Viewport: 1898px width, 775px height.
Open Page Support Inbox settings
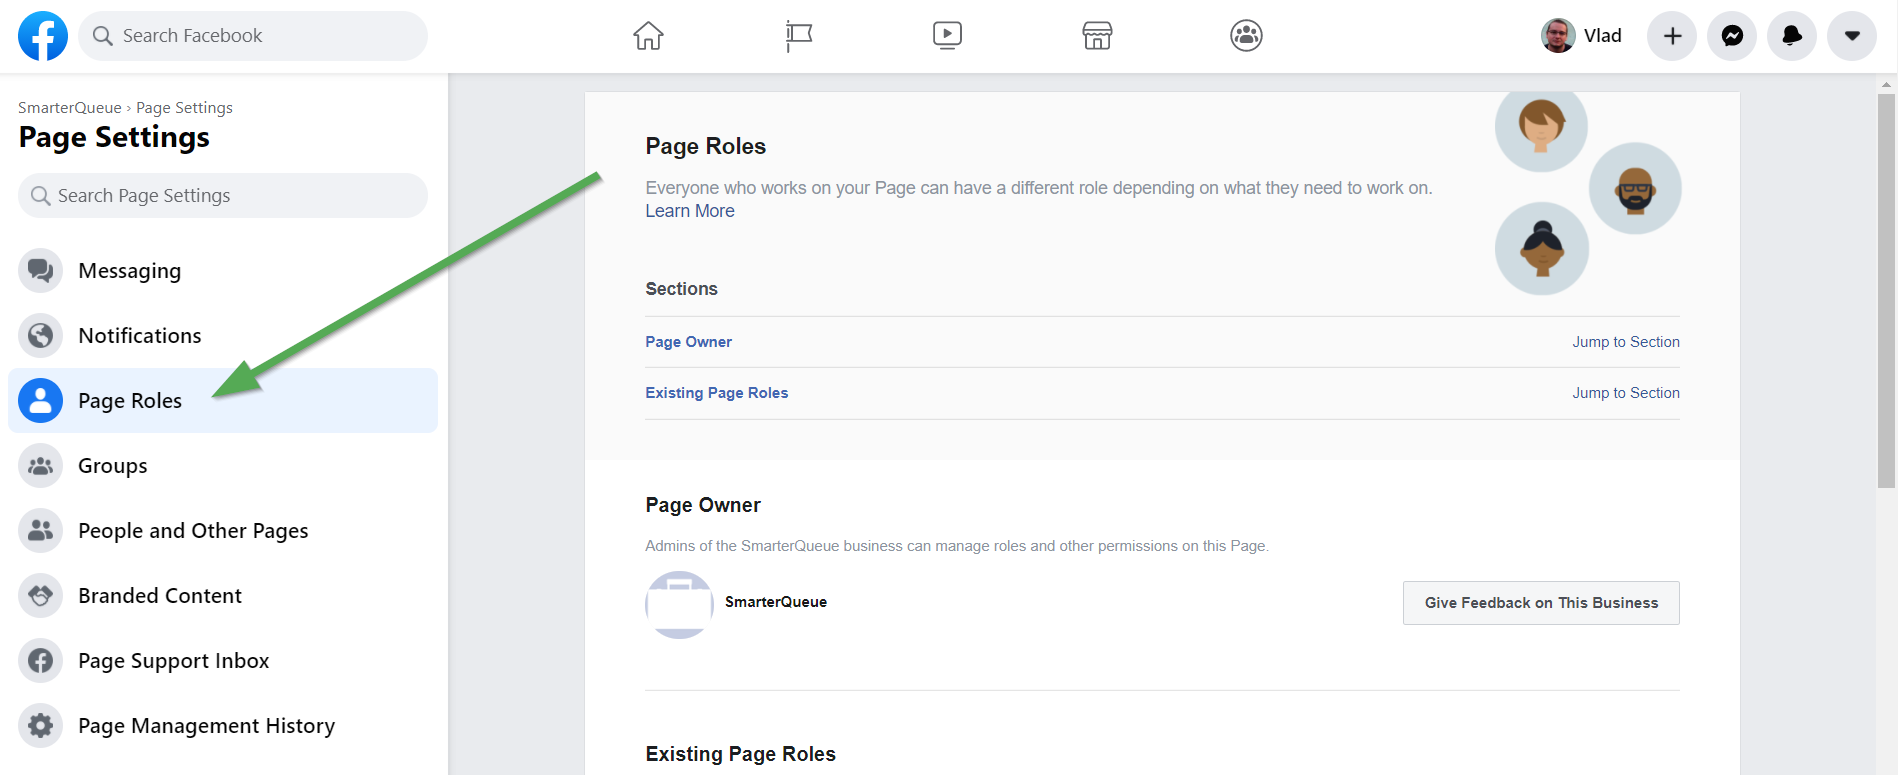(223, 661)
